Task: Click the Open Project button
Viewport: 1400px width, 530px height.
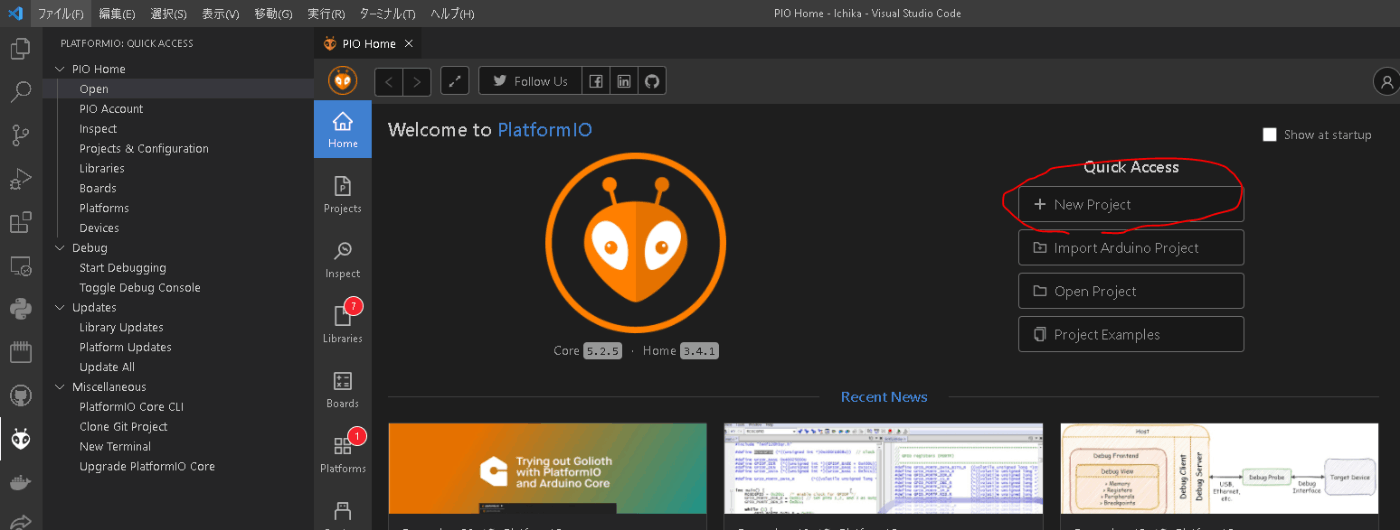Action: tap(1131, 291)
